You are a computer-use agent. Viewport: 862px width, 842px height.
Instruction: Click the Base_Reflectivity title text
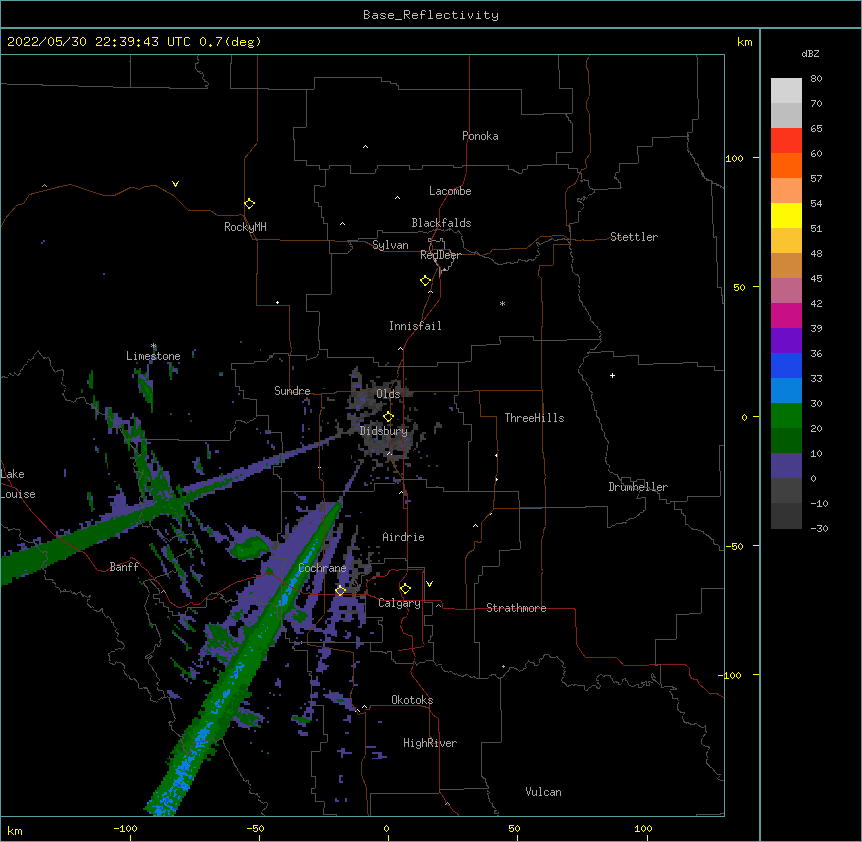click(x=431, y=15)
